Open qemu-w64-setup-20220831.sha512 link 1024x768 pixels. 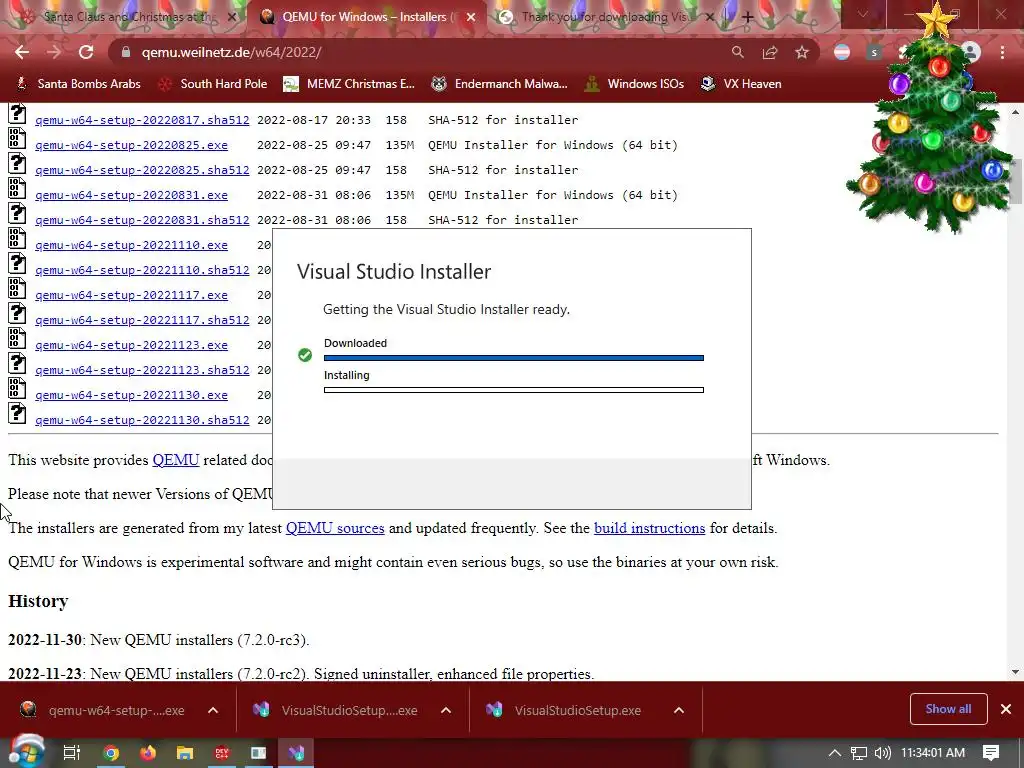[142, 220]
